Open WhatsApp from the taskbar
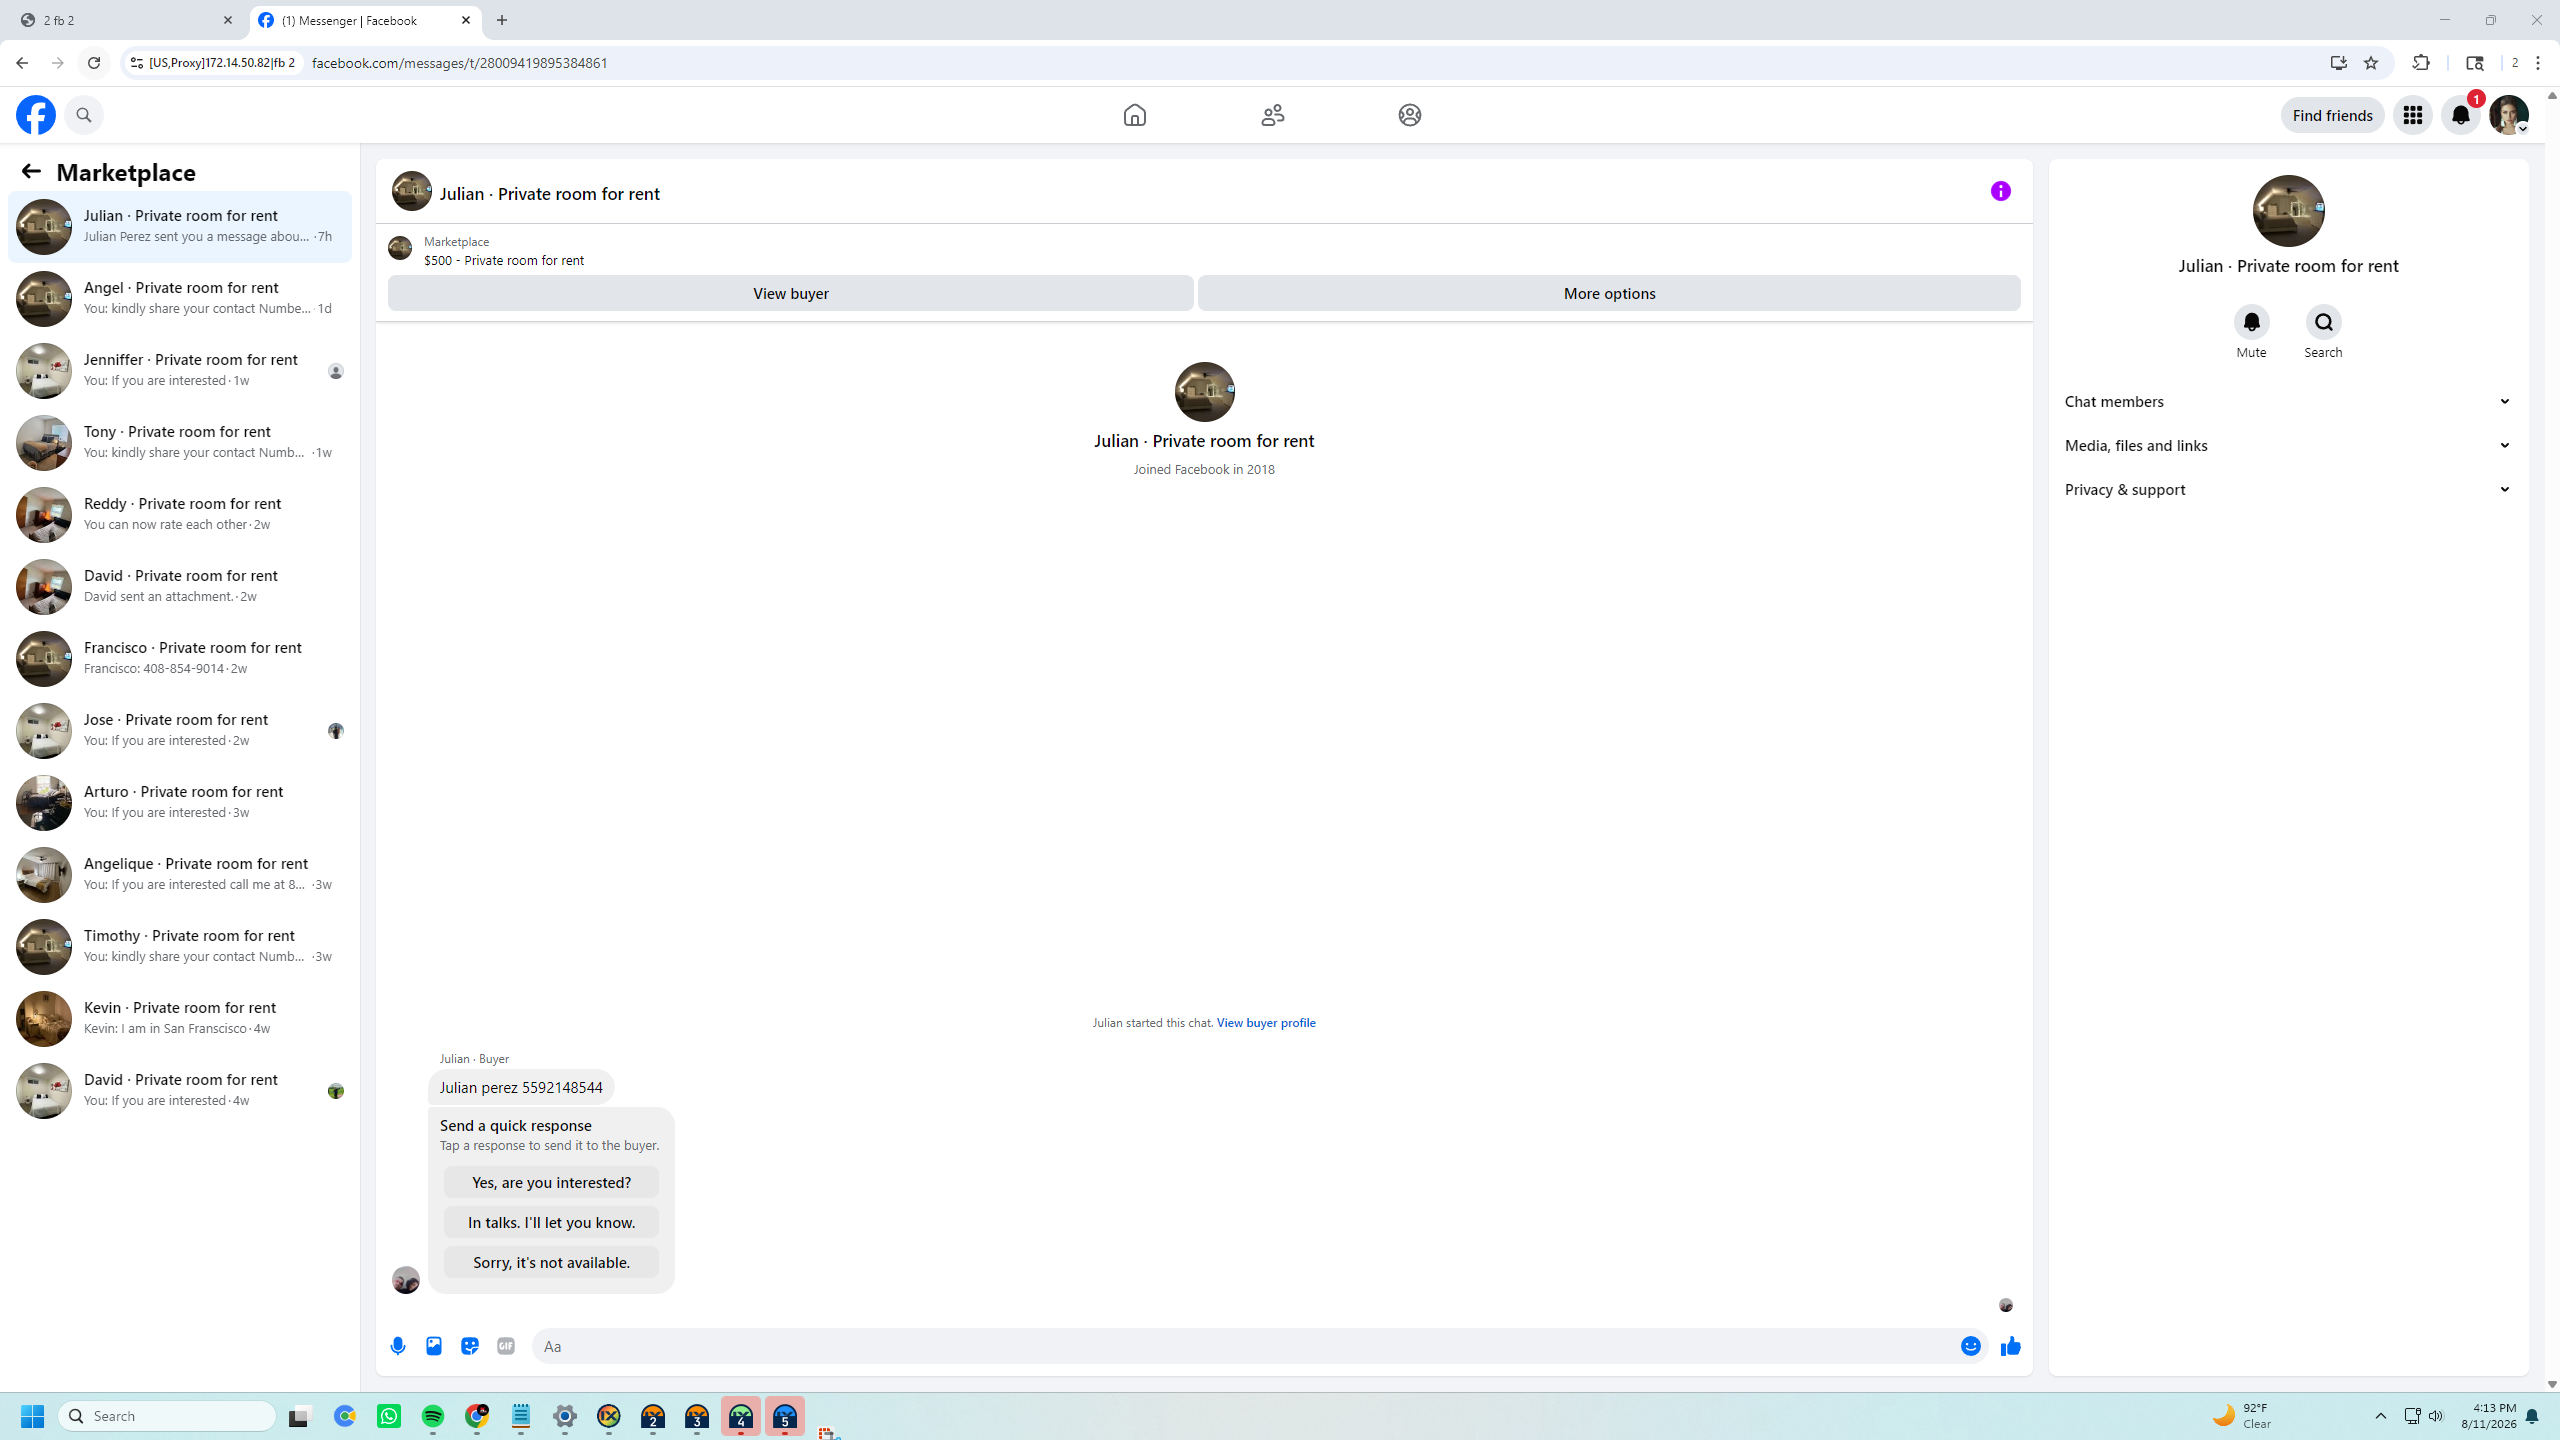2560x1440 pixels. coord(389,1416)
